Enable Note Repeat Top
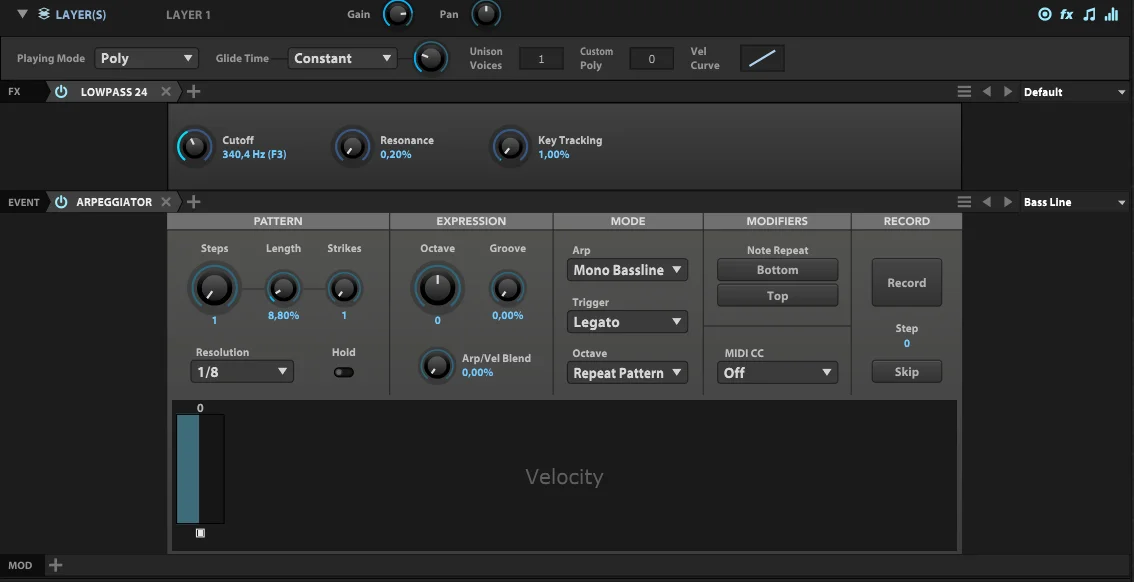 777,296
